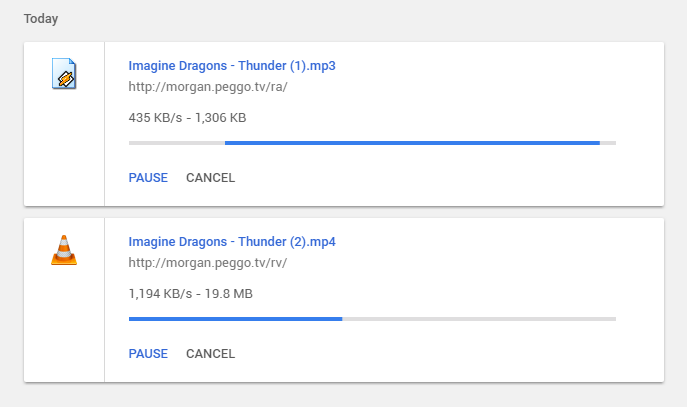Click blue filled part of mp3 progress bar
This screenshot has width=687, height=407.
tap(412, 143)
